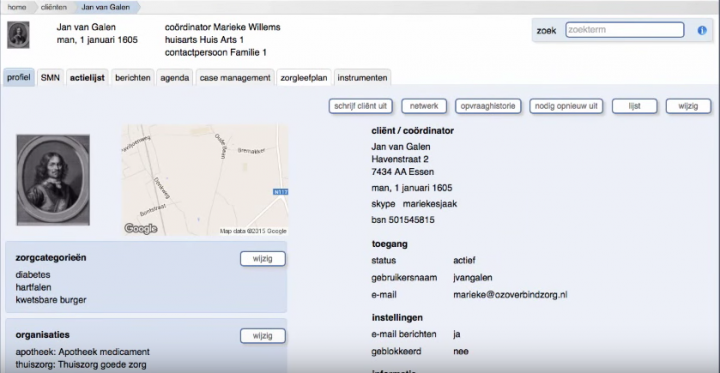
Task: Click the e-mail marieke@ozoverbindzorg.nl
Action: tap(510, 295)
